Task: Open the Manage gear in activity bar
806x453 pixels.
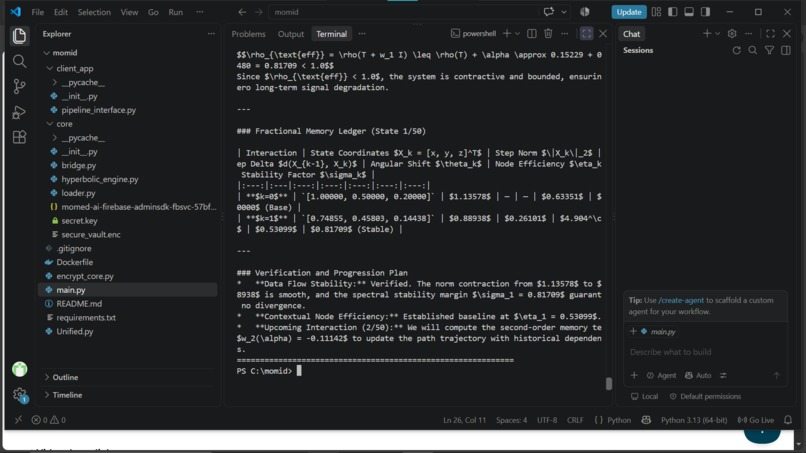Action: click(x=20, y=394)
